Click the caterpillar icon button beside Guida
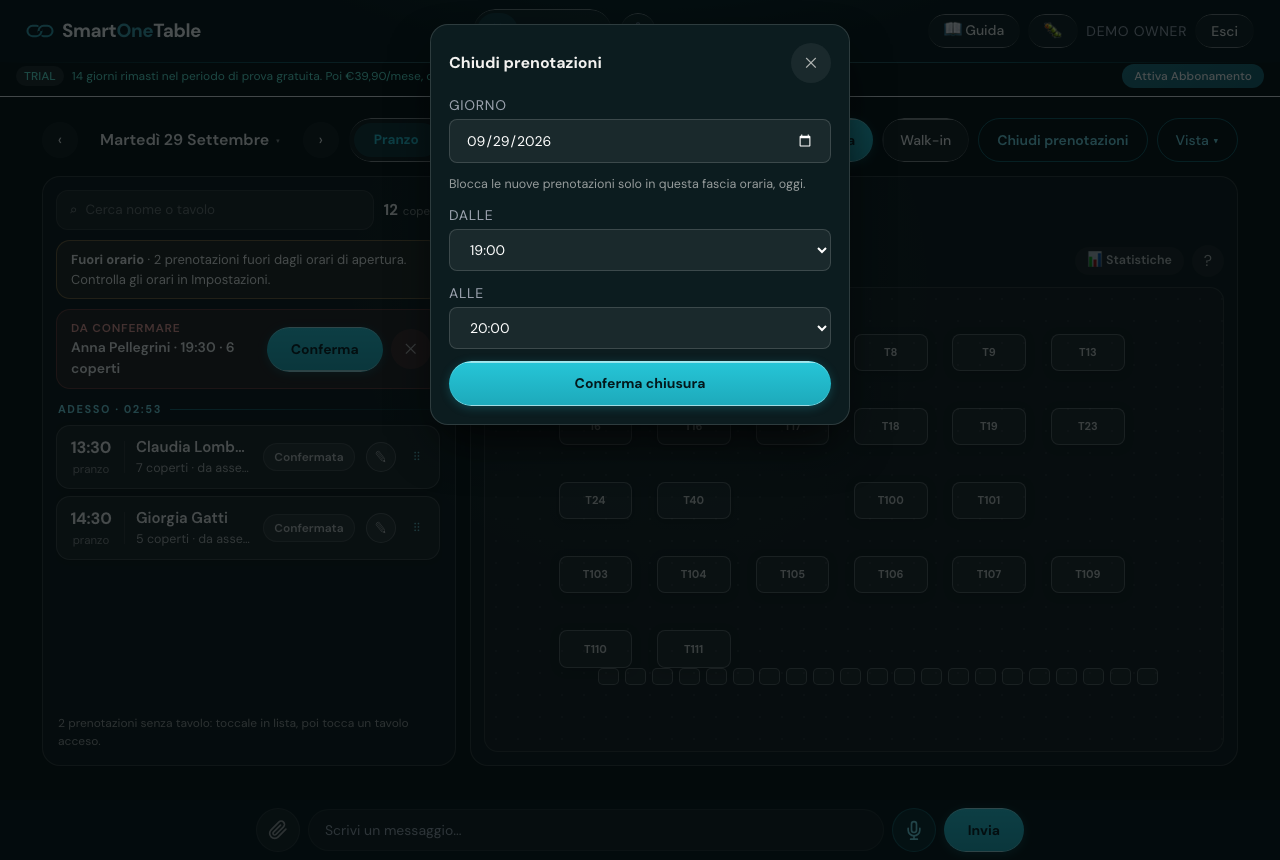This screenshot has width=1280, height=860. point(1053,31)
